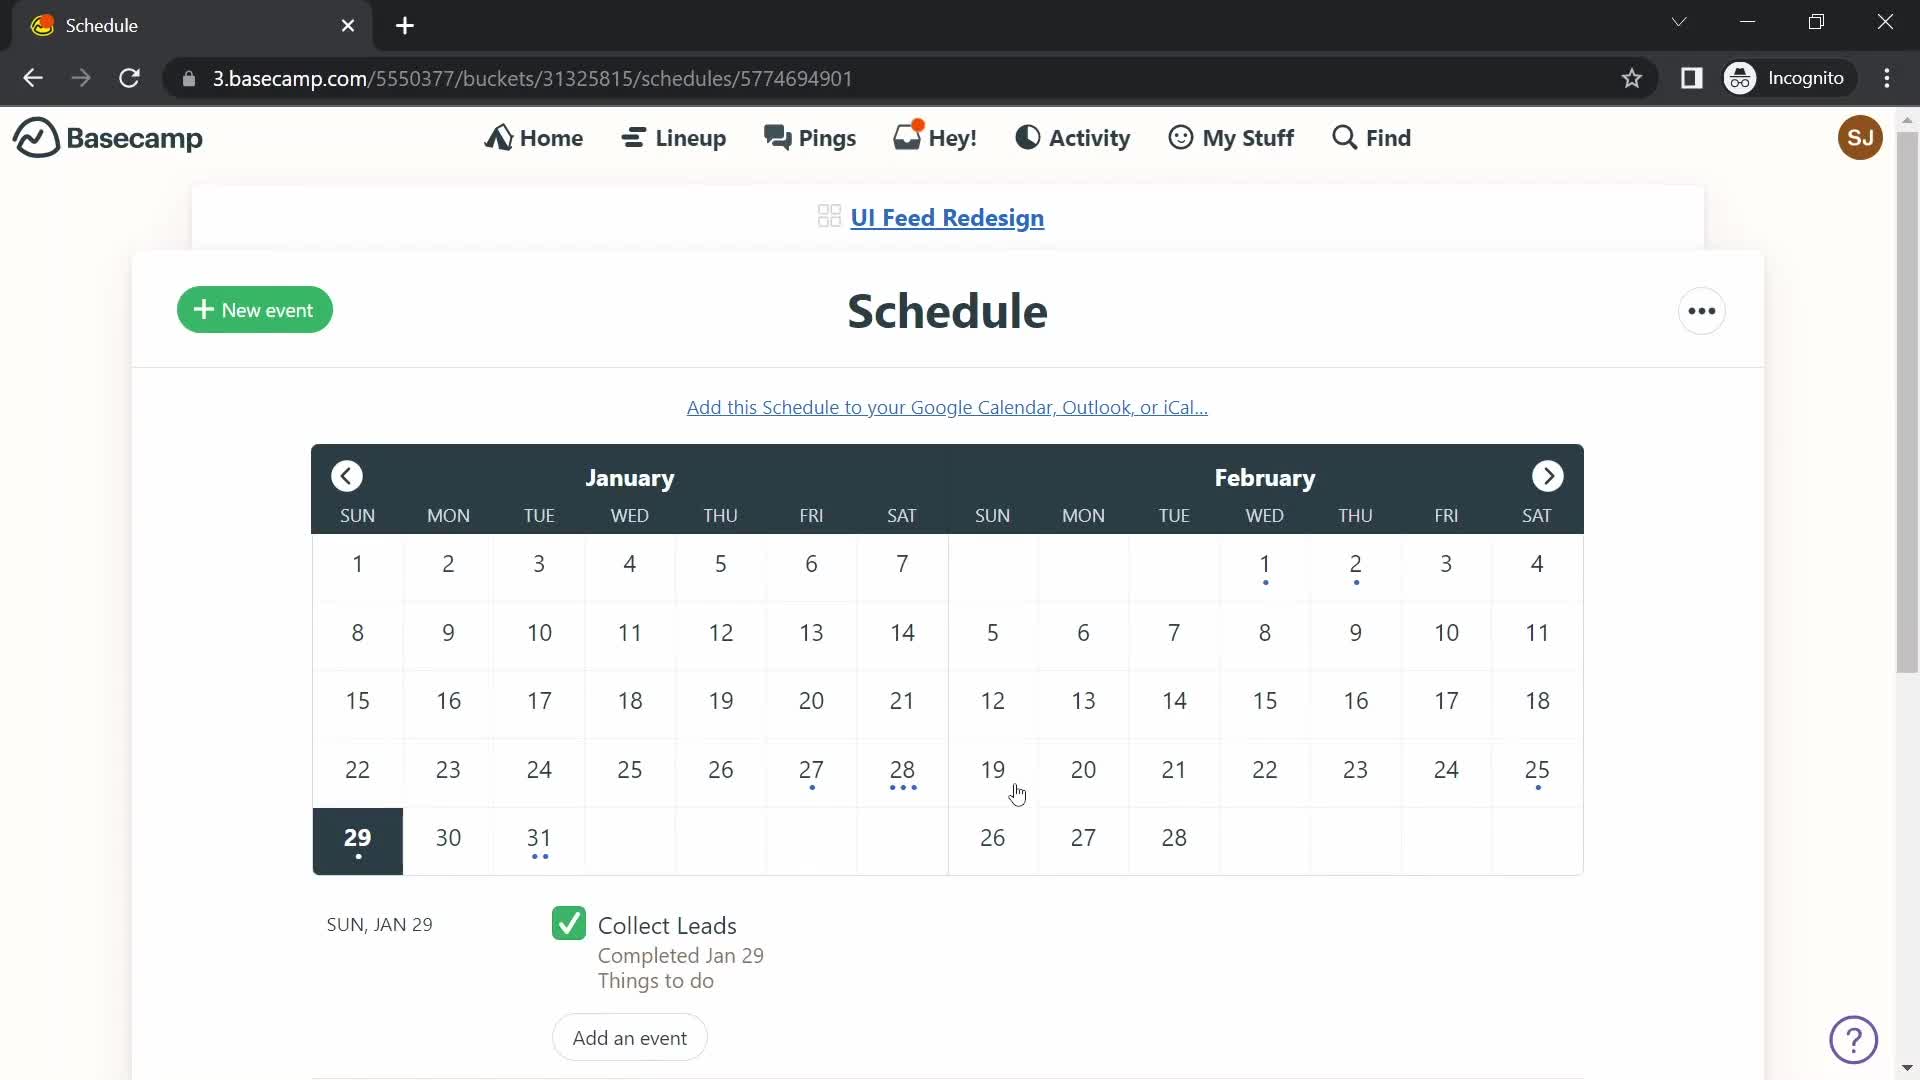
Task: Expand the previous month navigation arrow
Action: (x=347, y=475)
